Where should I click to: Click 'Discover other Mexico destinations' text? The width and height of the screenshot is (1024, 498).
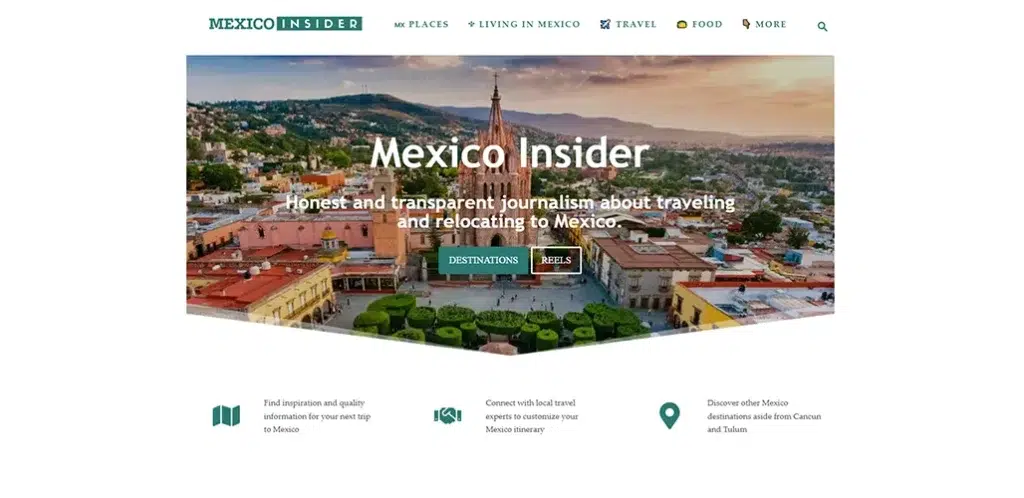[x=764, y=416]
